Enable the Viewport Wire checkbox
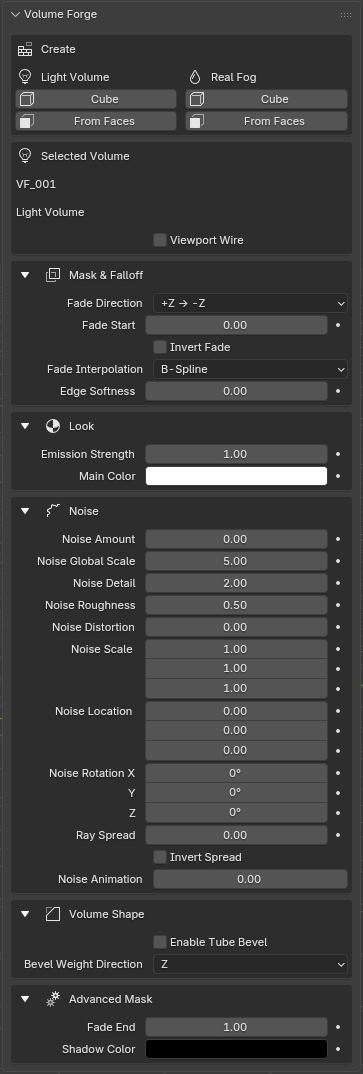 [160, 240]
